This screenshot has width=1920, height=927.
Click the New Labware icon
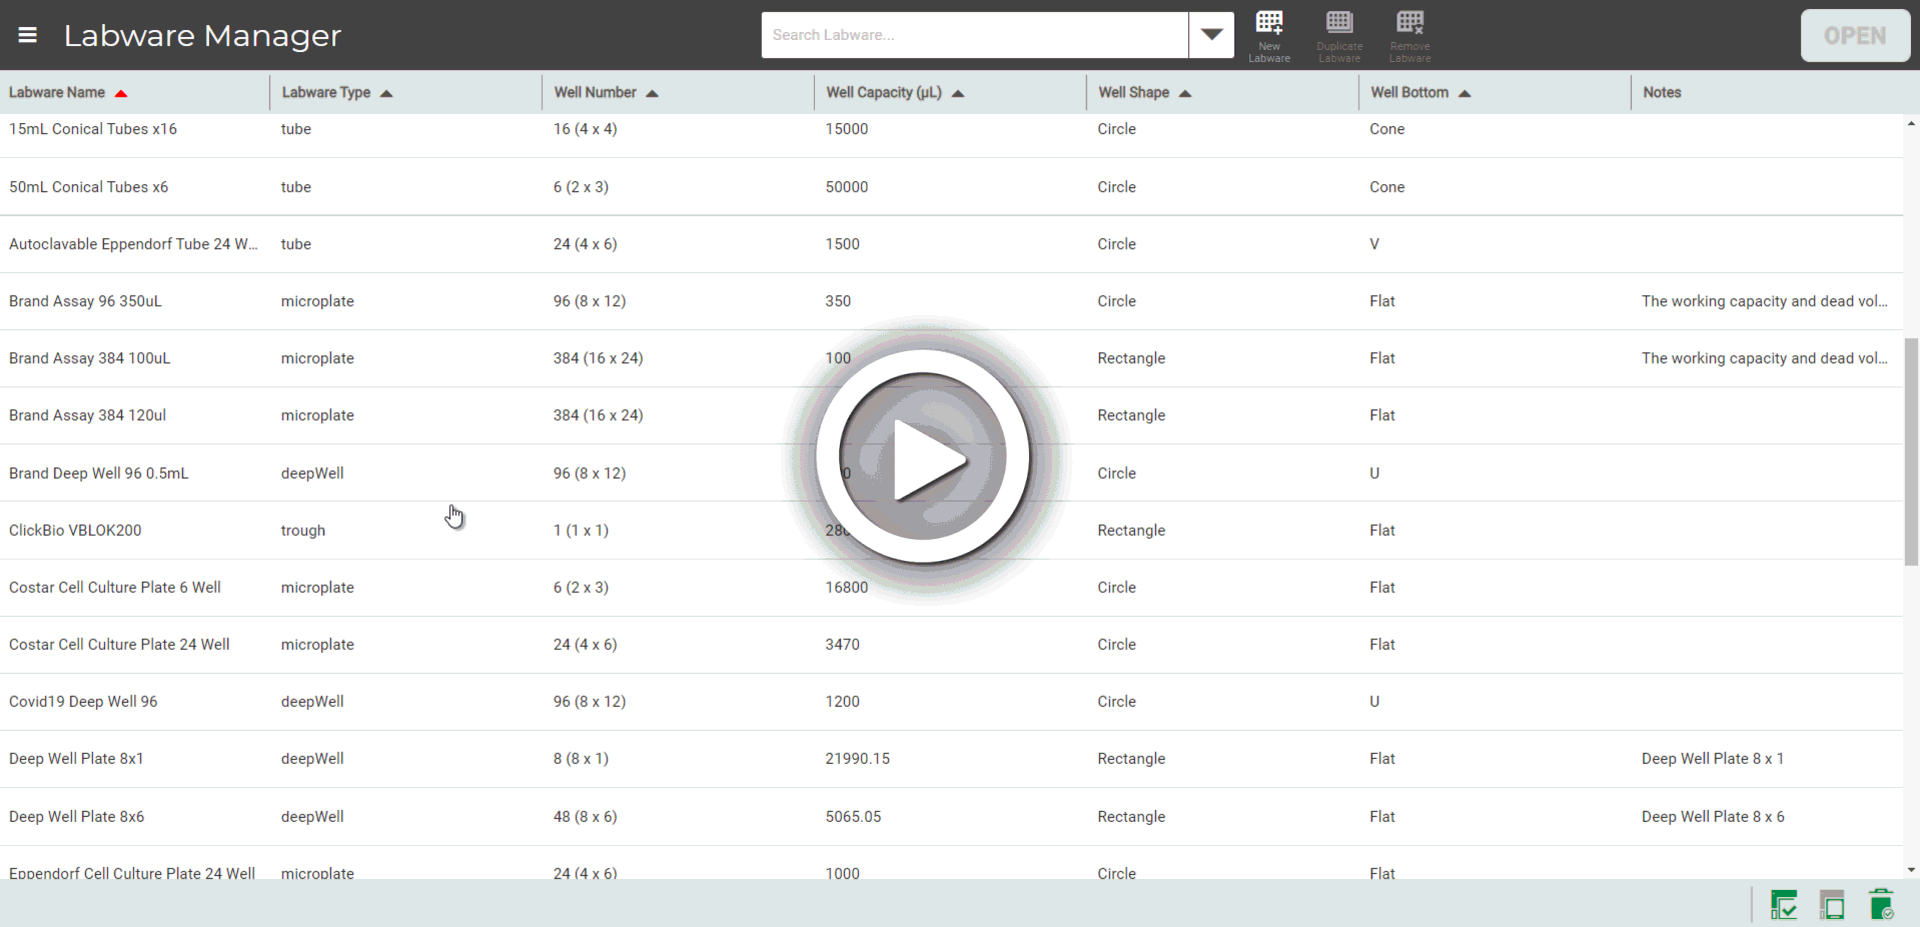(x=1269, y=35)
